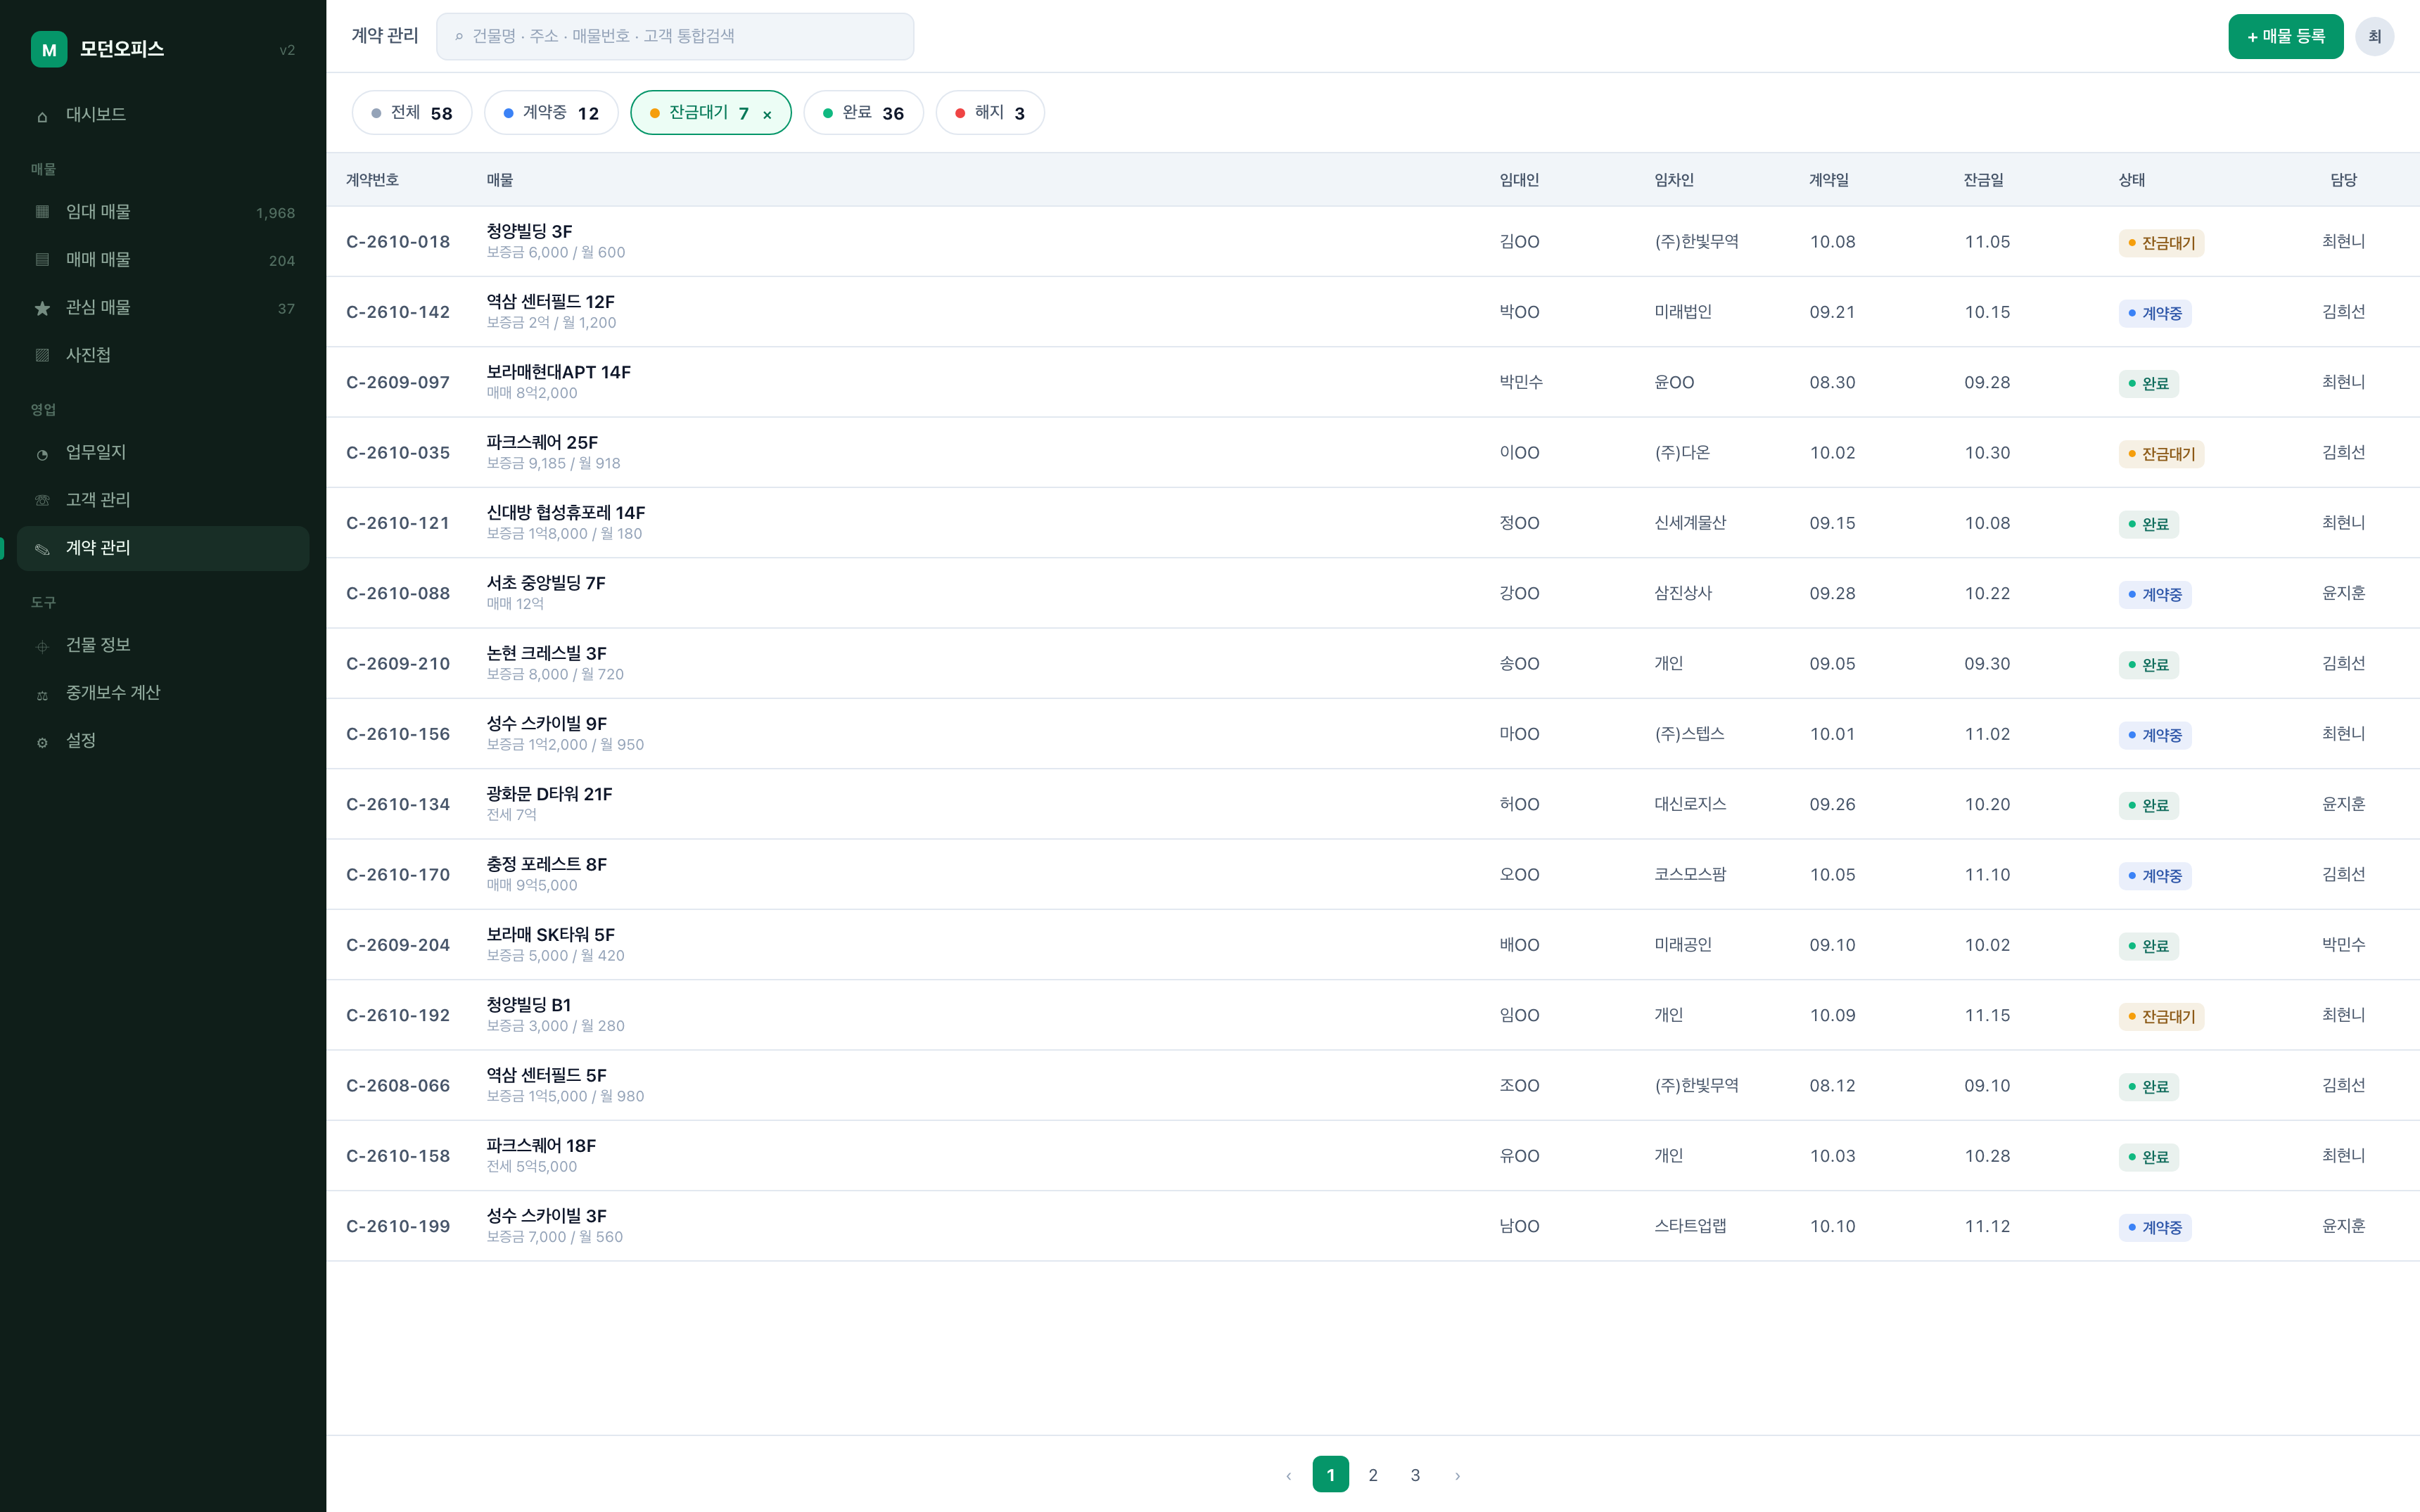Viewport: 2420px width, 1512px height.
Task: Filter contracts by 계약중 status
Action: [551, 113]
